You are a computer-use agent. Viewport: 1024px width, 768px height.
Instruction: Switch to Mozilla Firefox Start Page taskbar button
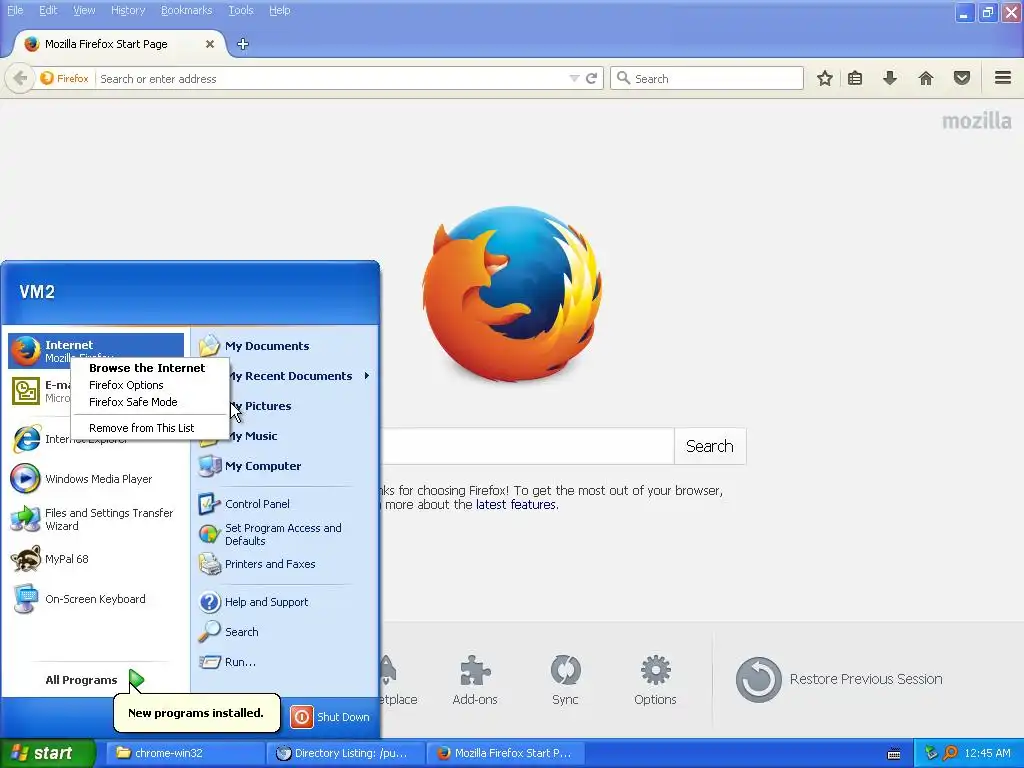pyautogui.click(x=505, y=753)
